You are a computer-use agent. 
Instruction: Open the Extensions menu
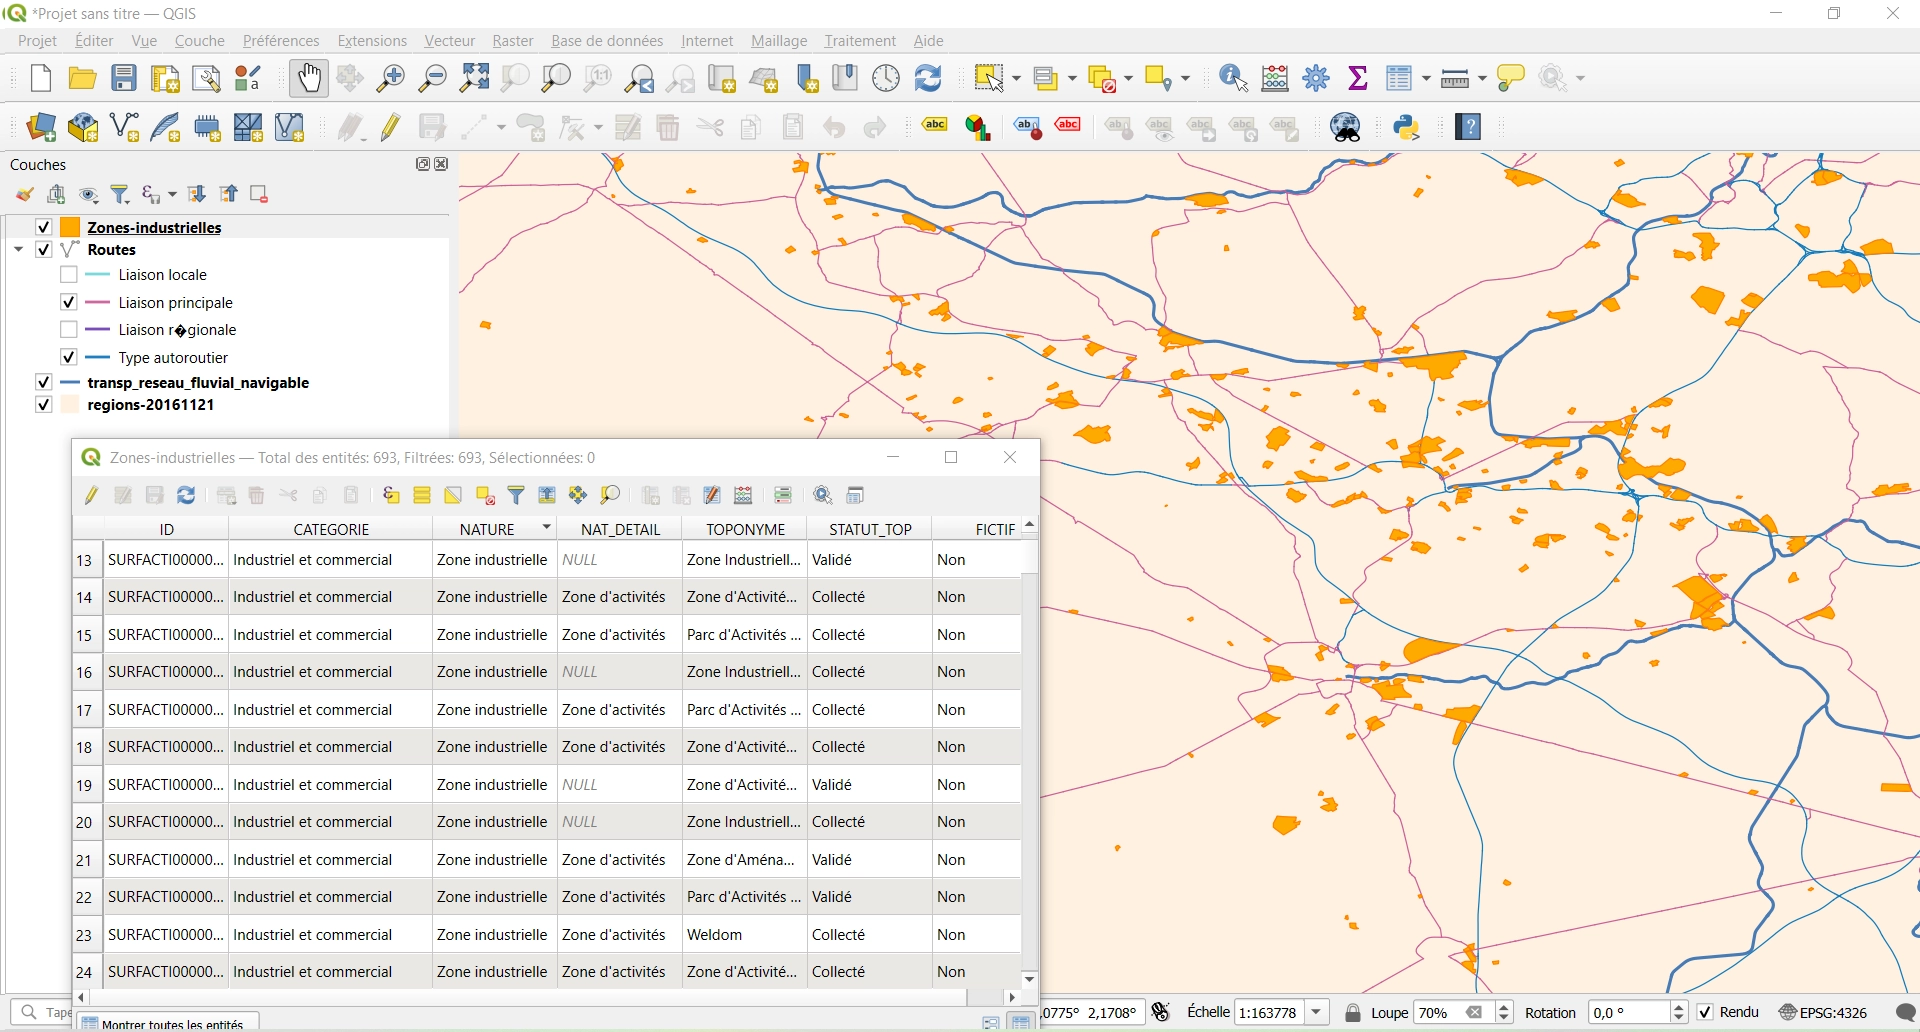tap(372, 41)
